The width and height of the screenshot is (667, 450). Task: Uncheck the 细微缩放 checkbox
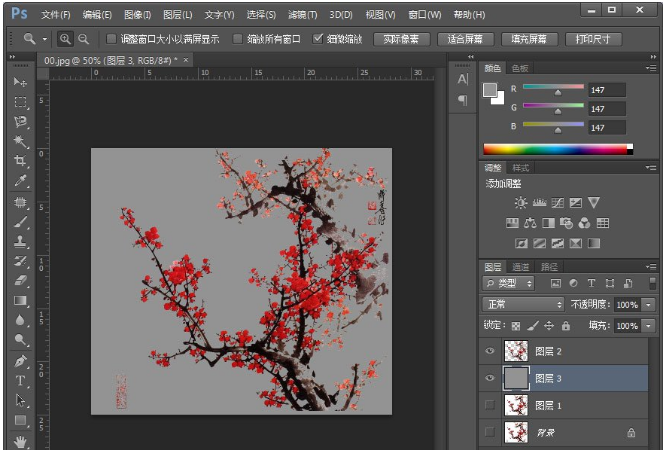click(318, 39)
